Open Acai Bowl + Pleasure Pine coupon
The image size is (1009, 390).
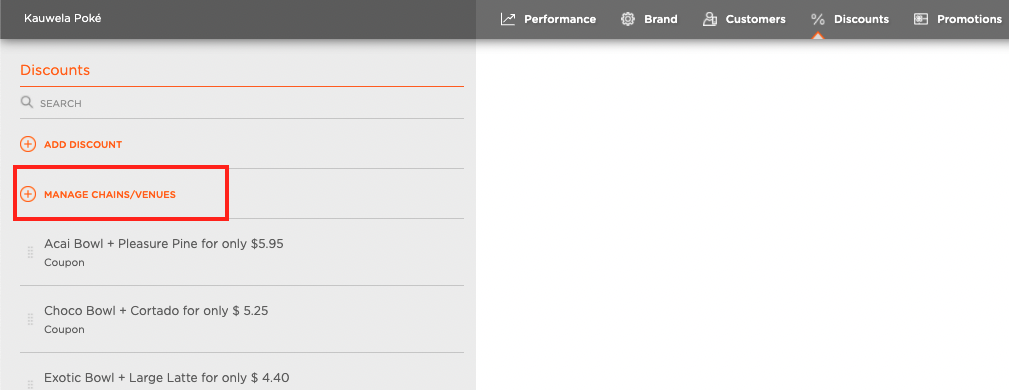(x=242, y=252)
